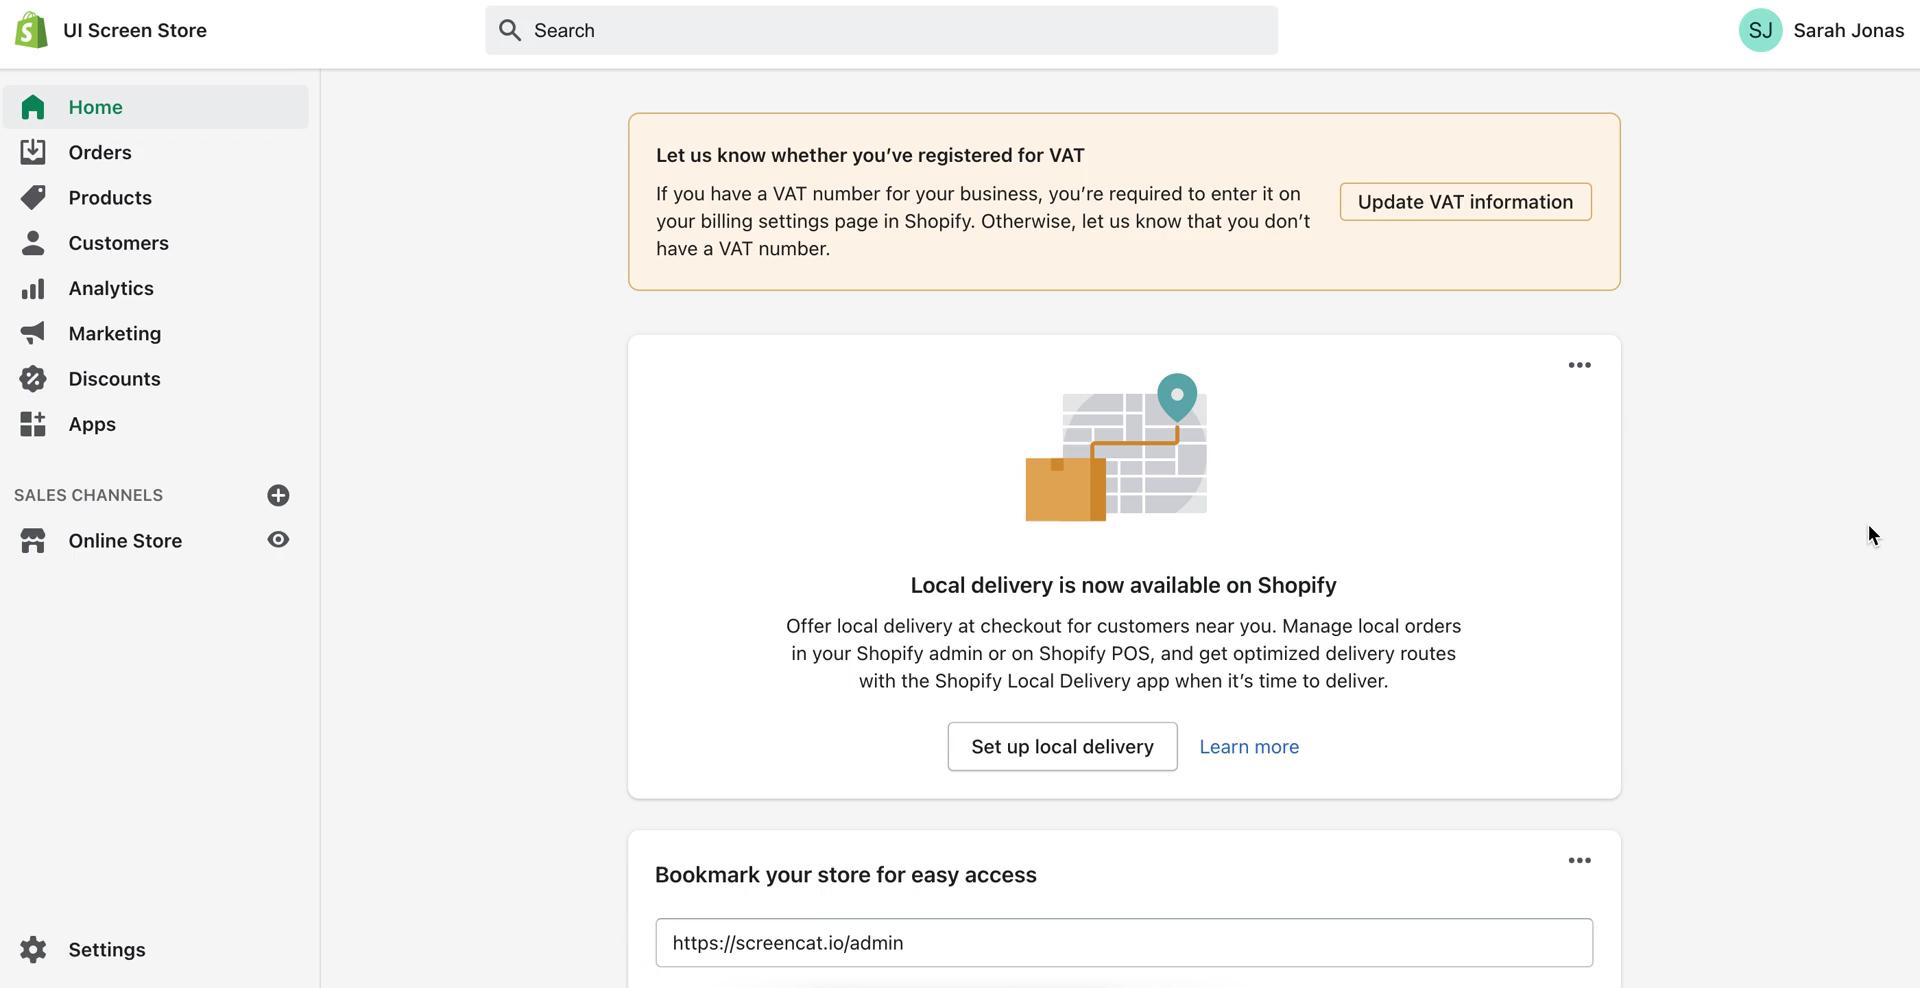Open Sarah Jonas account menu

1821,30
